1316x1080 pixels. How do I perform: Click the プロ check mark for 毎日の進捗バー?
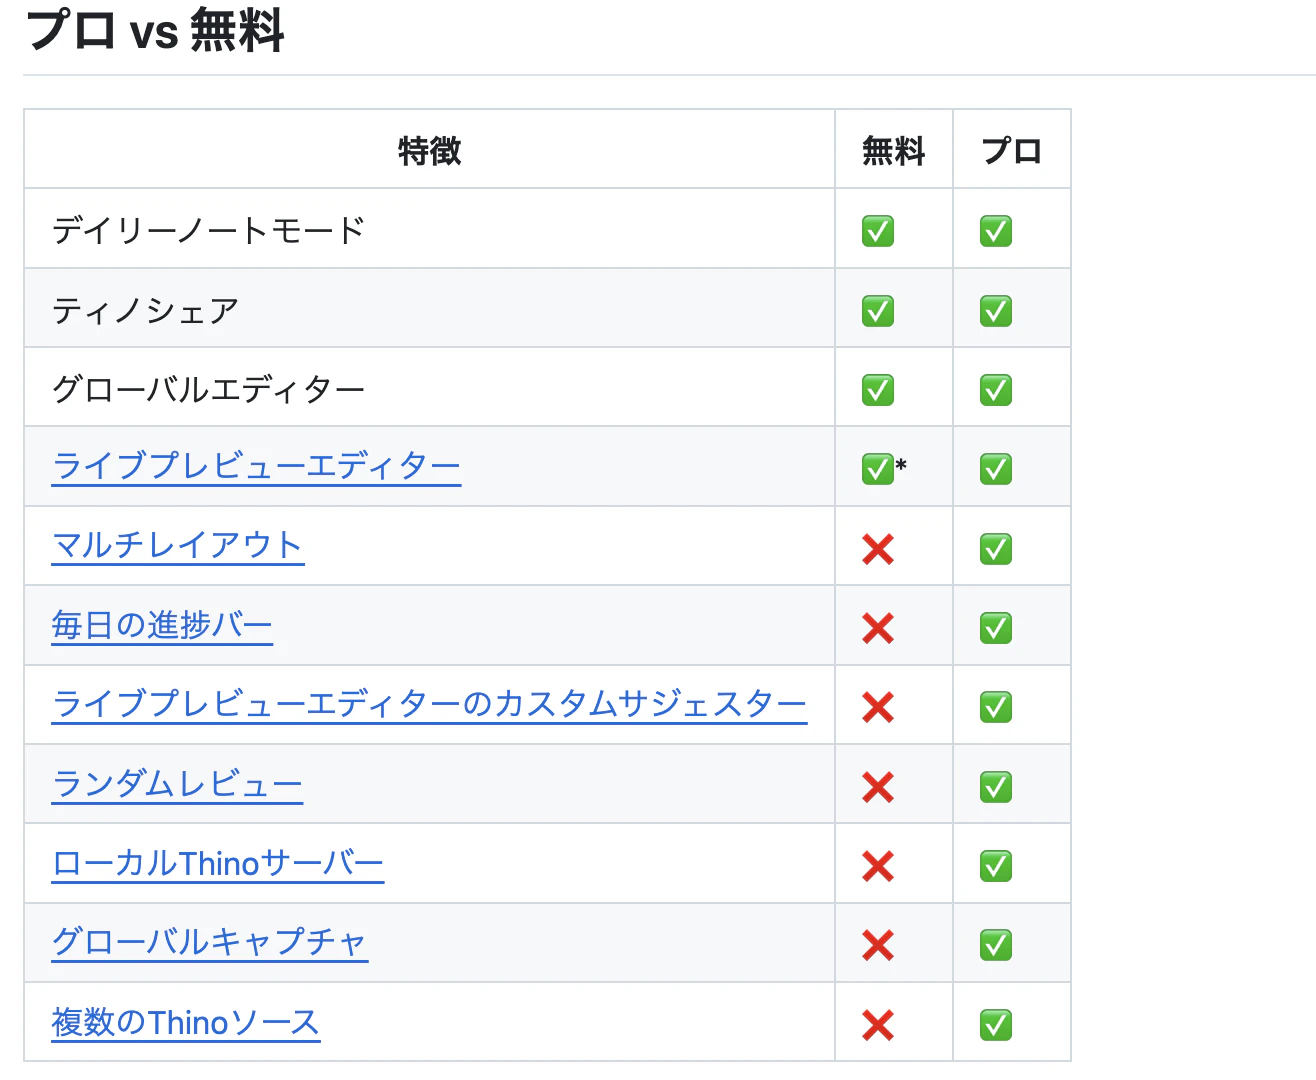(x=996, y=628)
